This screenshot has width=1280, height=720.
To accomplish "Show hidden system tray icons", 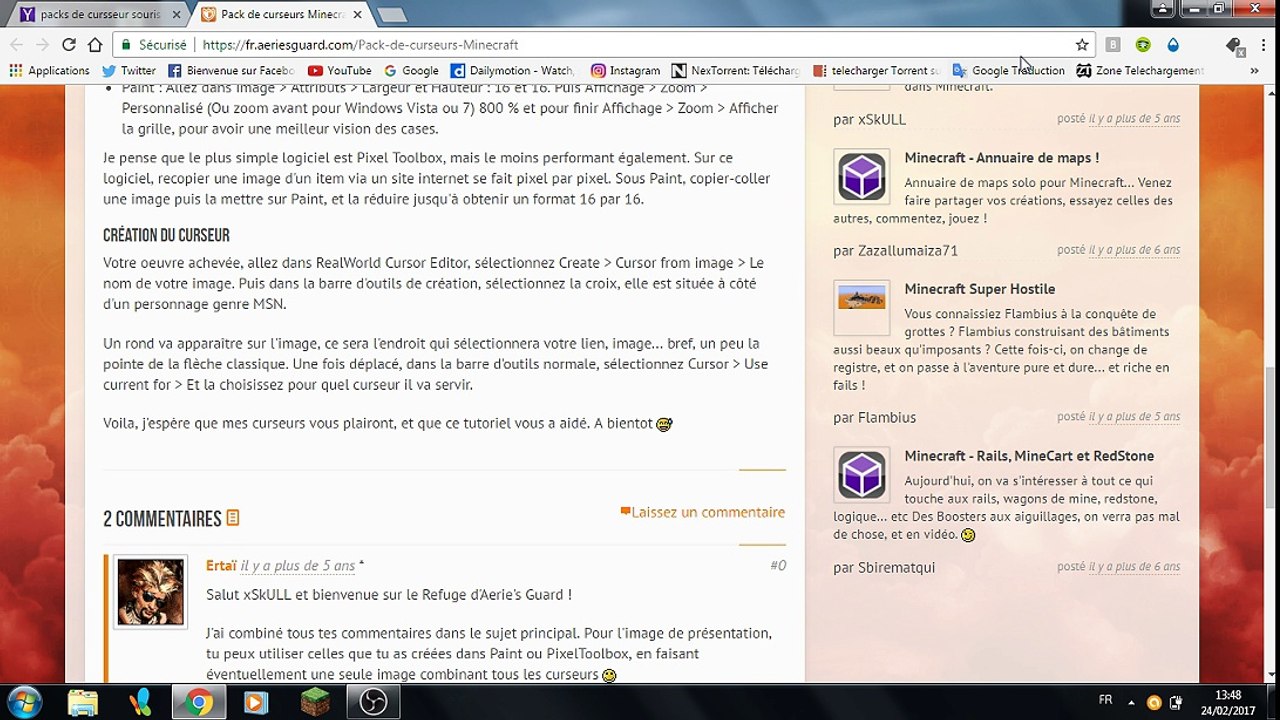I will point(1131,701).
